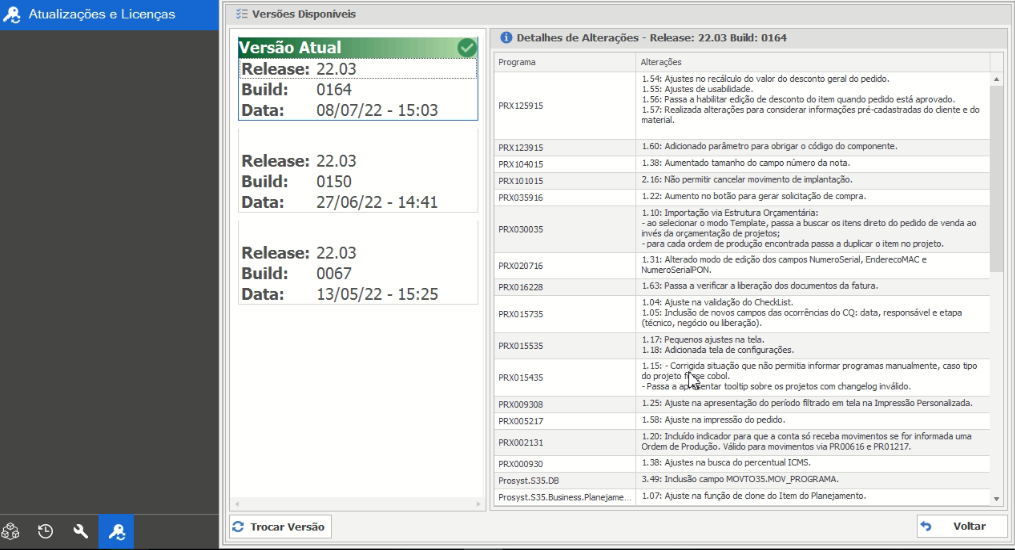The image size is (1015, 550).
Task: Select the PRX005217 row
Action: point(742,421)
